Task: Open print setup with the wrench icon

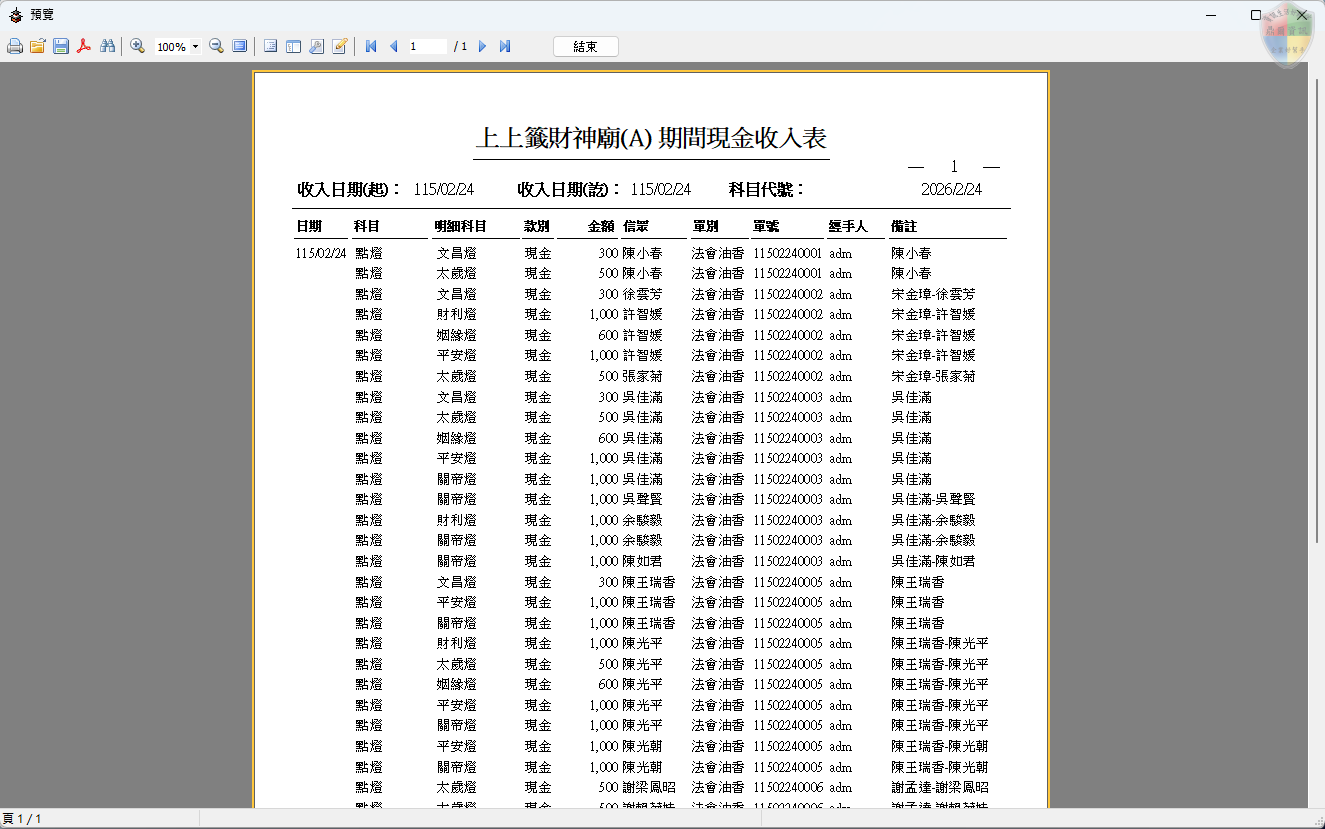Action: tap(316, 46)
